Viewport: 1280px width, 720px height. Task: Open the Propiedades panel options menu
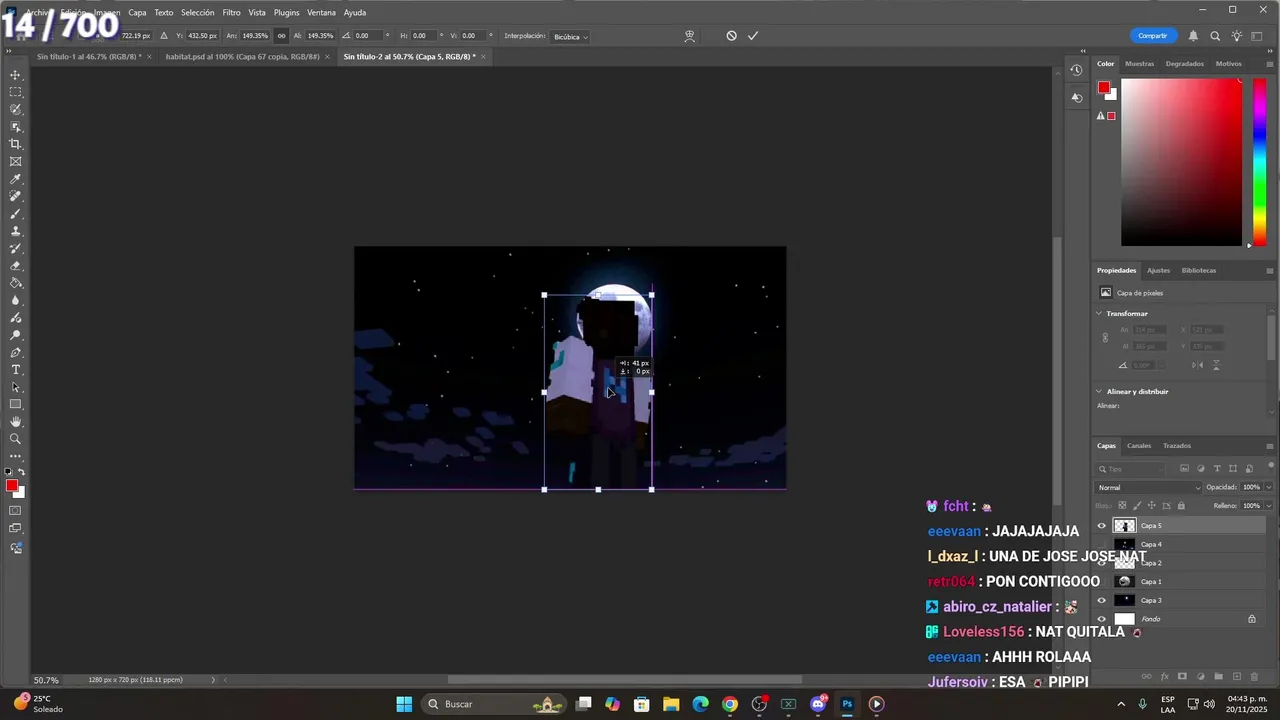[1270, 270]
